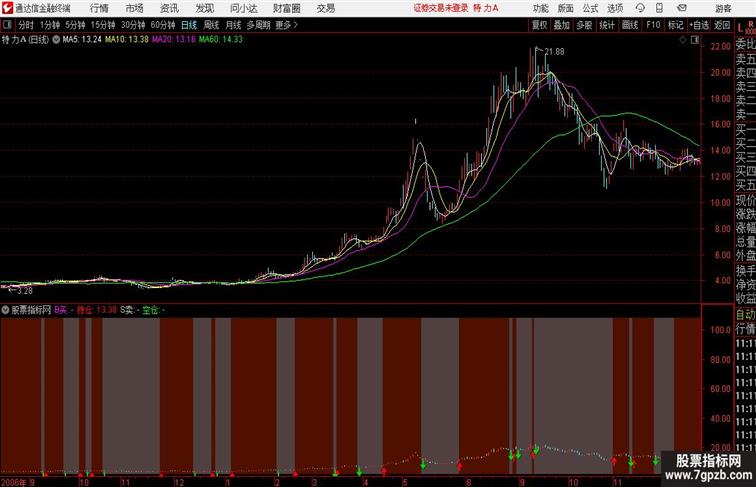Switch to the 月线 monthly period
The image size is (756, 487).
click(233, 25)
